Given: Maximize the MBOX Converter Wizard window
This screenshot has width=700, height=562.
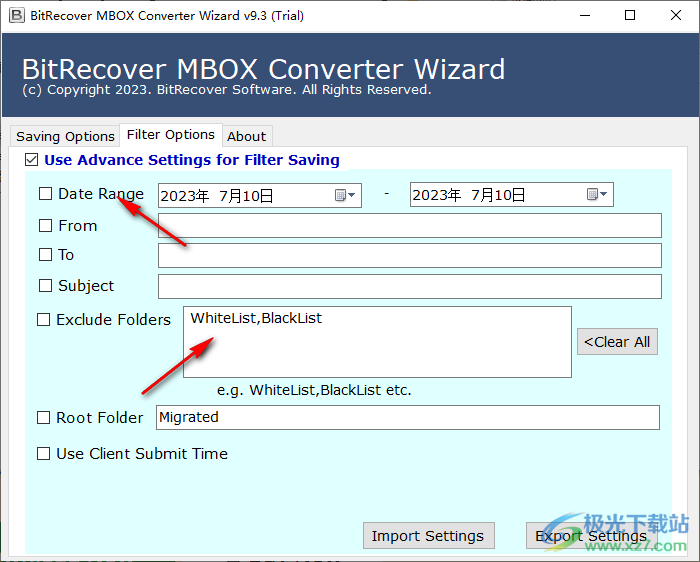Looking at the screenshot, I should point(630,16).
